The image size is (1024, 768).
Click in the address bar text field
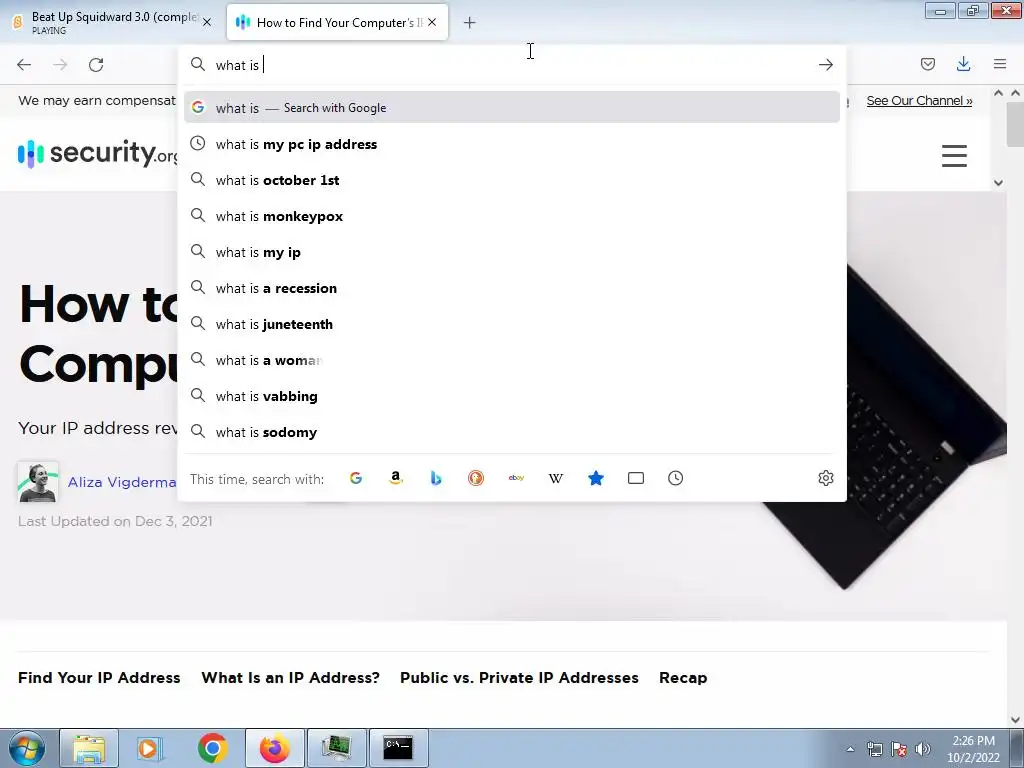point(513,65)
